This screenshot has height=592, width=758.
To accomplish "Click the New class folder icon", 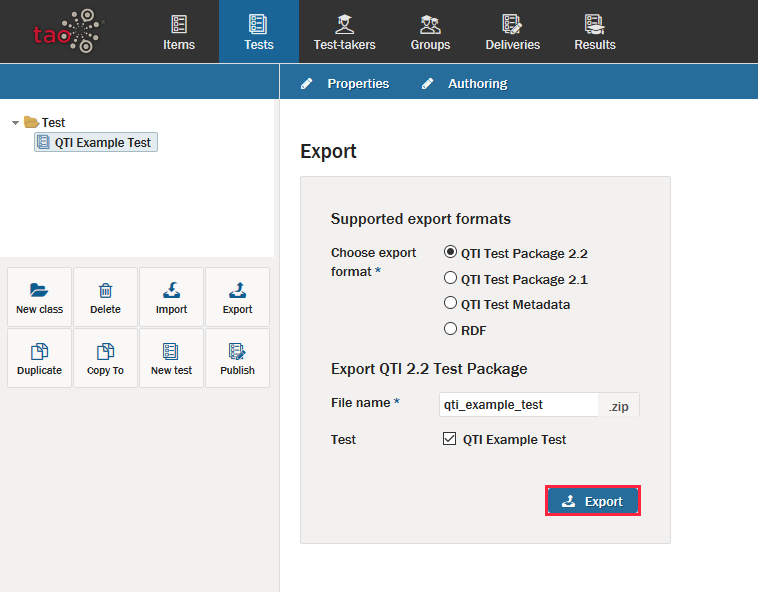I will (39, 291).
